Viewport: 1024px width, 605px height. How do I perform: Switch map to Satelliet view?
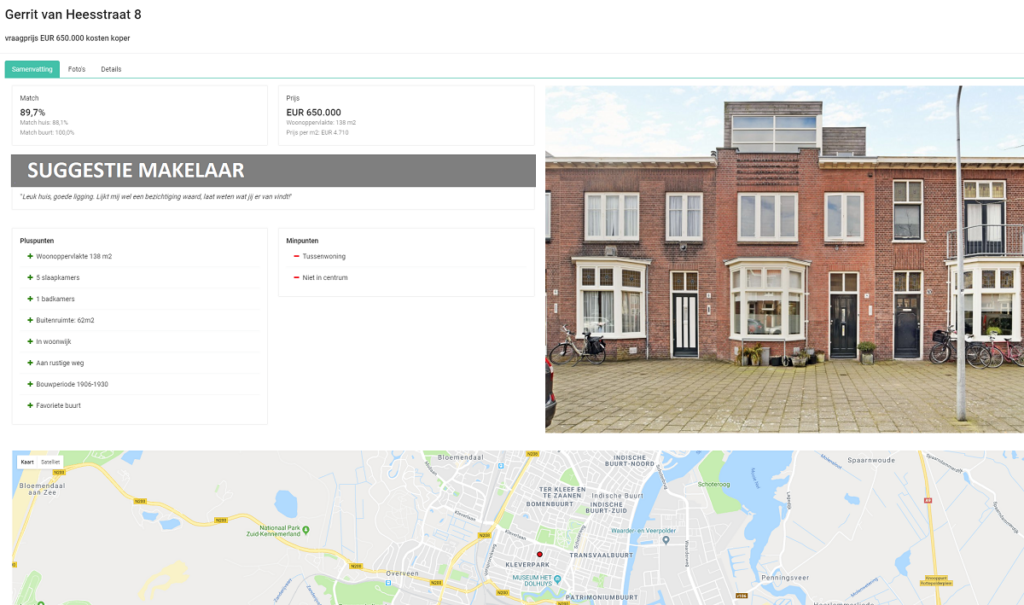(50, 462)
